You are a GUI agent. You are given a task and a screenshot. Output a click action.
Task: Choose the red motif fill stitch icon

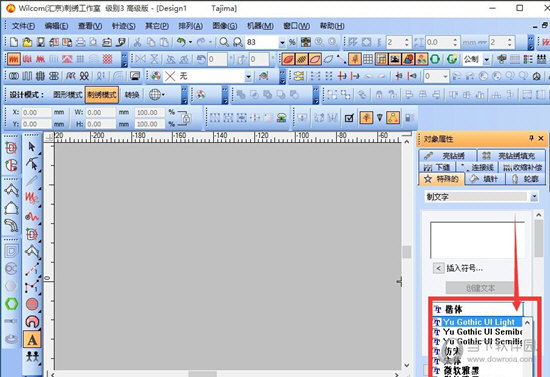tap(108, 59)
